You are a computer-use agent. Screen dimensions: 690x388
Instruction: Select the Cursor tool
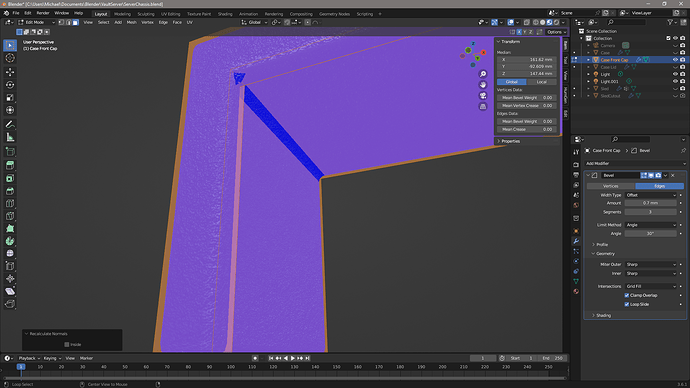click(10, 58)
